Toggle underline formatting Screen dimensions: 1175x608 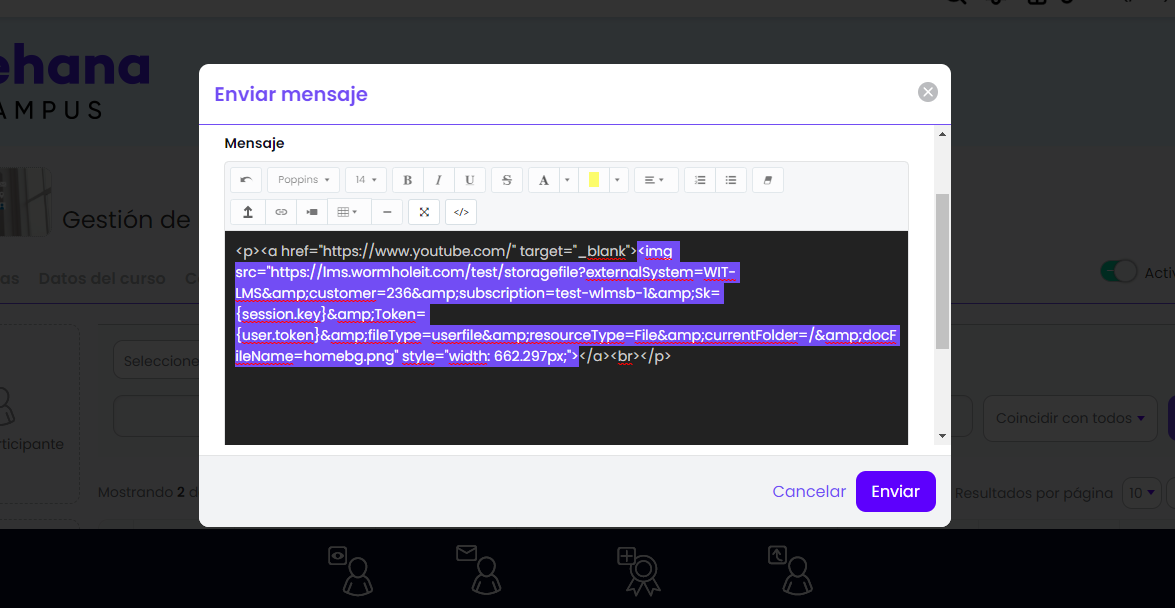(470, 180)
